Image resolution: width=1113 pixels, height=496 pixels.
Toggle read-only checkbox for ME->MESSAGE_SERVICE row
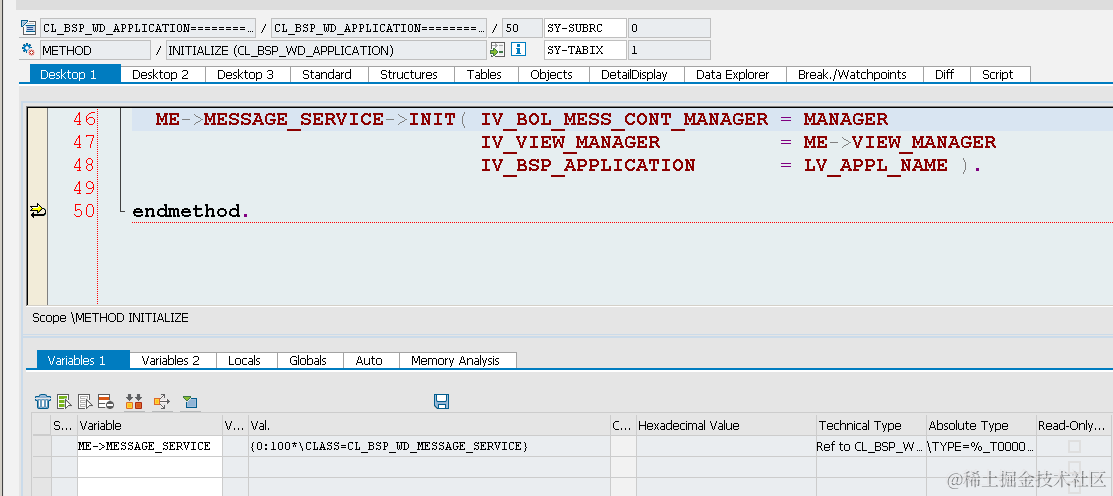tap(1075, 446)
